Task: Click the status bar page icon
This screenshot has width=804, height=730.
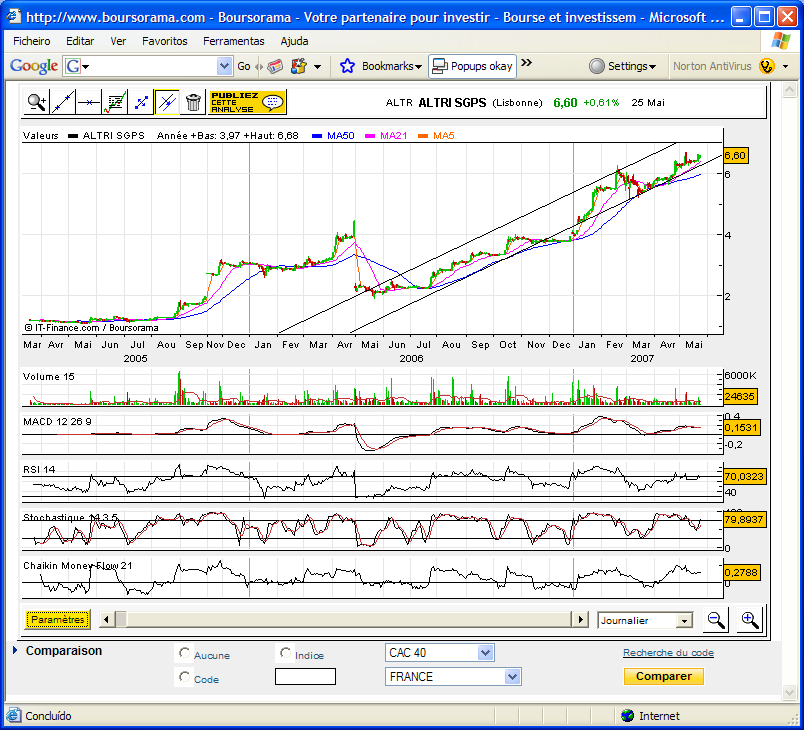Action: click(14, 716)
